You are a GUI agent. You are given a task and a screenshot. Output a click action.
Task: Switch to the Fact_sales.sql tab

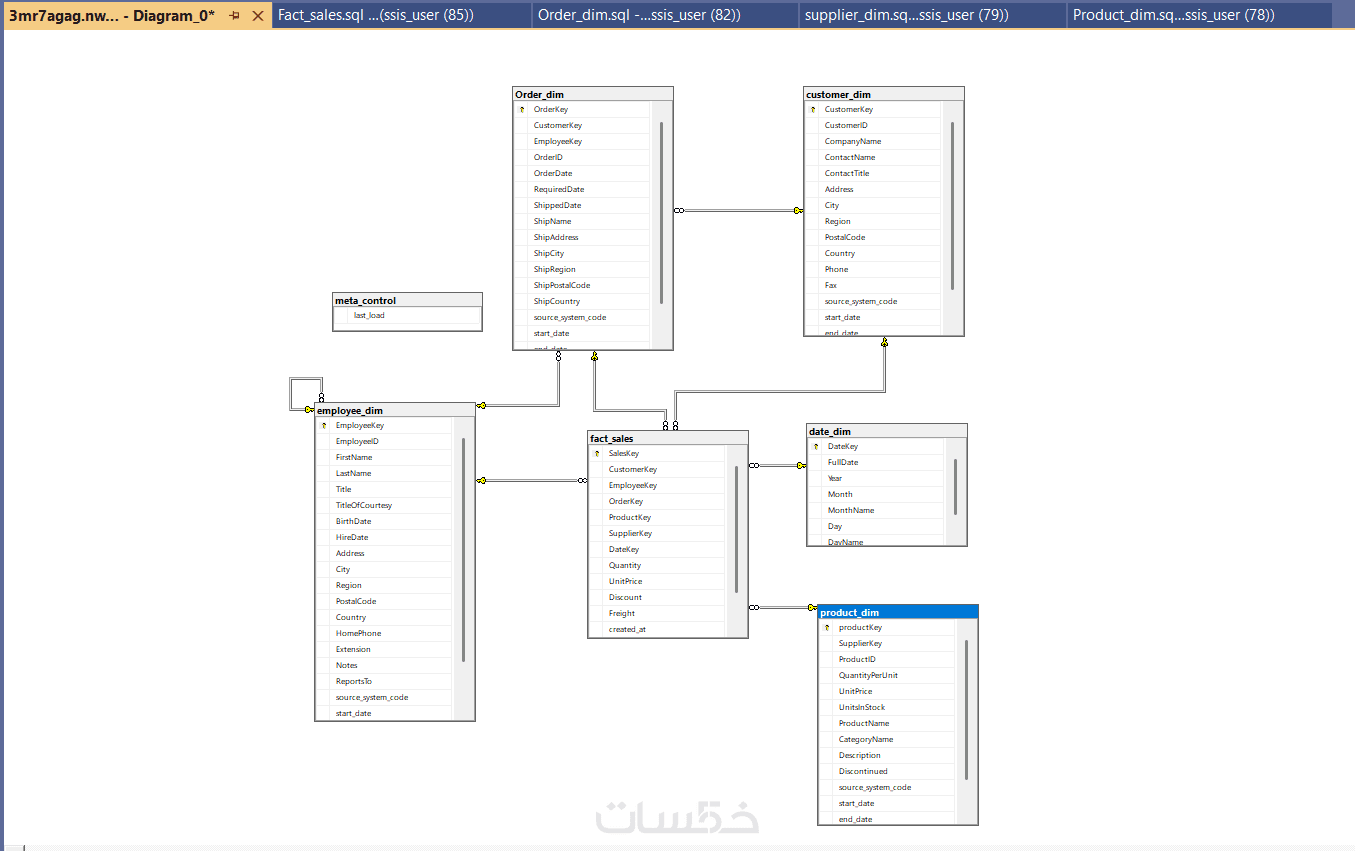click(402, 15)
